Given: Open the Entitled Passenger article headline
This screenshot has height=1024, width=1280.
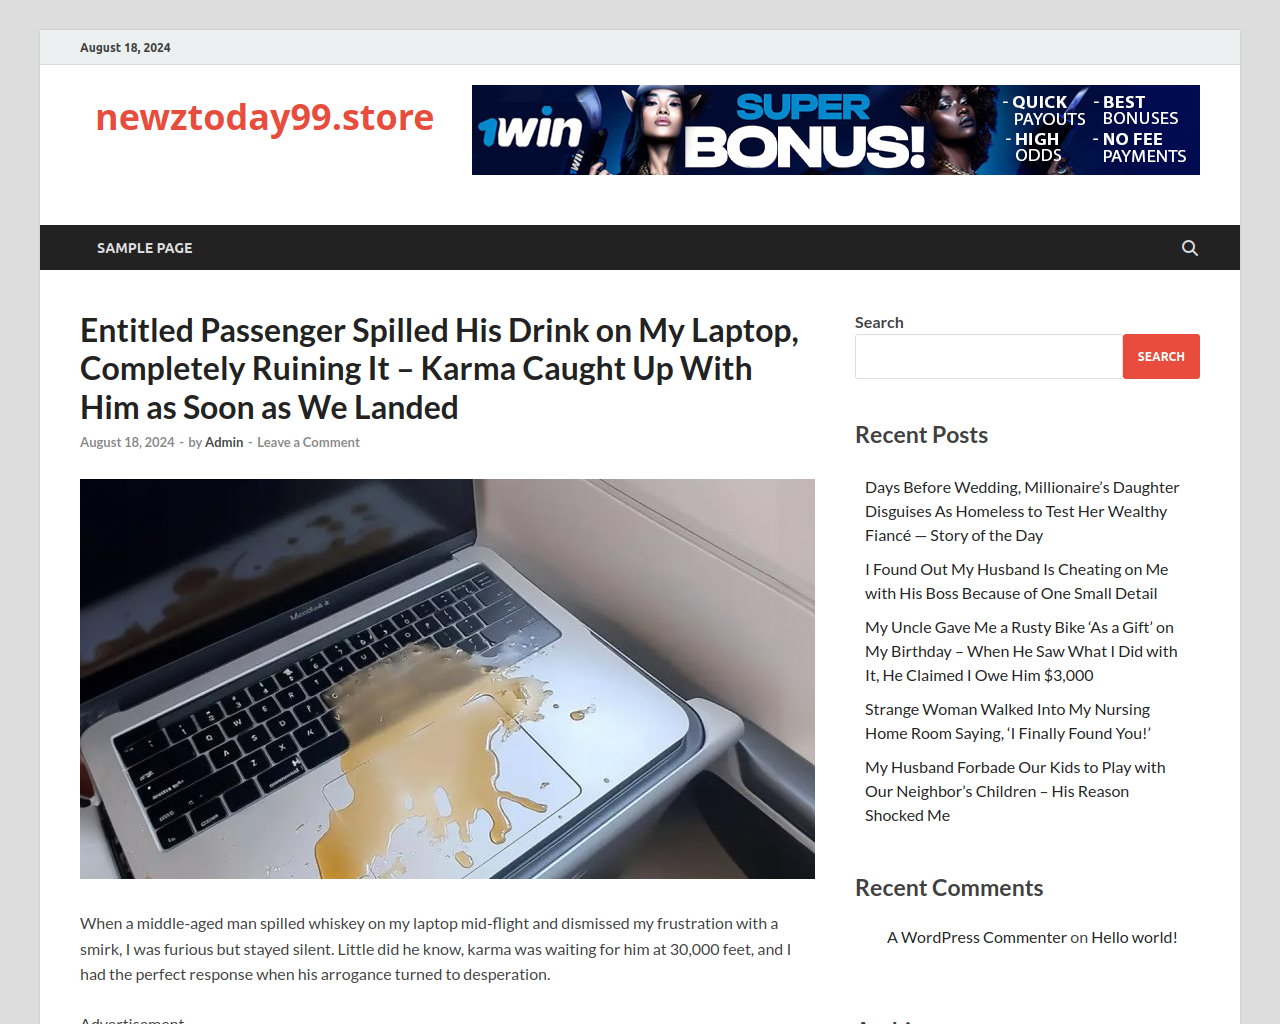Looking at the screenshot, I should 440,369.
